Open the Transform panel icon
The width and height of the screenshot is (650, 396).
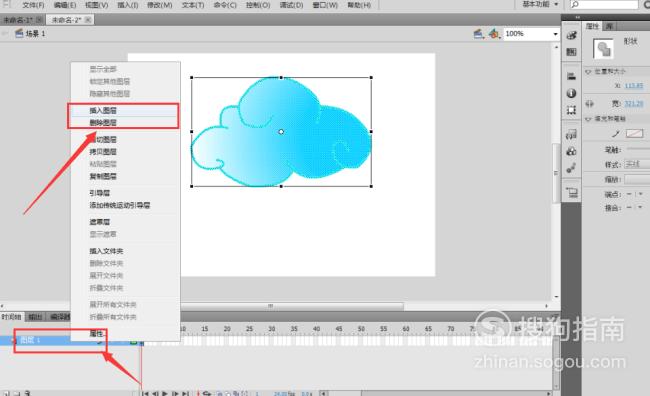tap(572, 110)
